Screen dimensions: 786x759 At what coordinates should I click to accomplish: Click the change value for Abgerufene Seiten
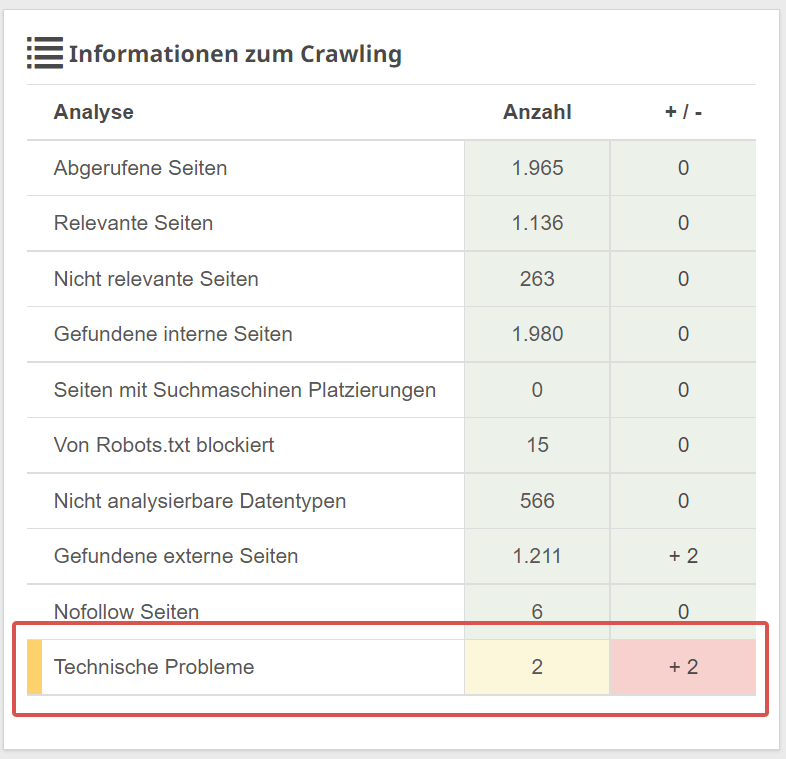[x=683, y=168]
